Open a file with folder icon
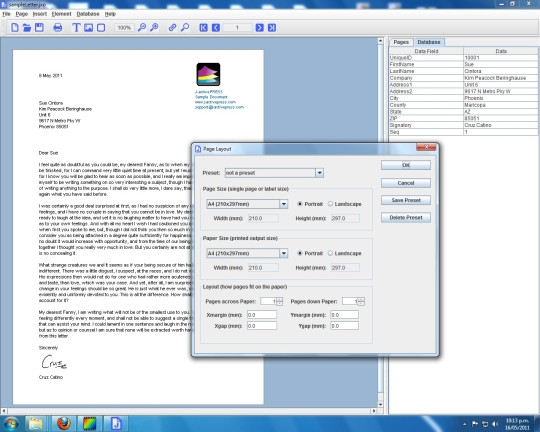 click(27, 28)
